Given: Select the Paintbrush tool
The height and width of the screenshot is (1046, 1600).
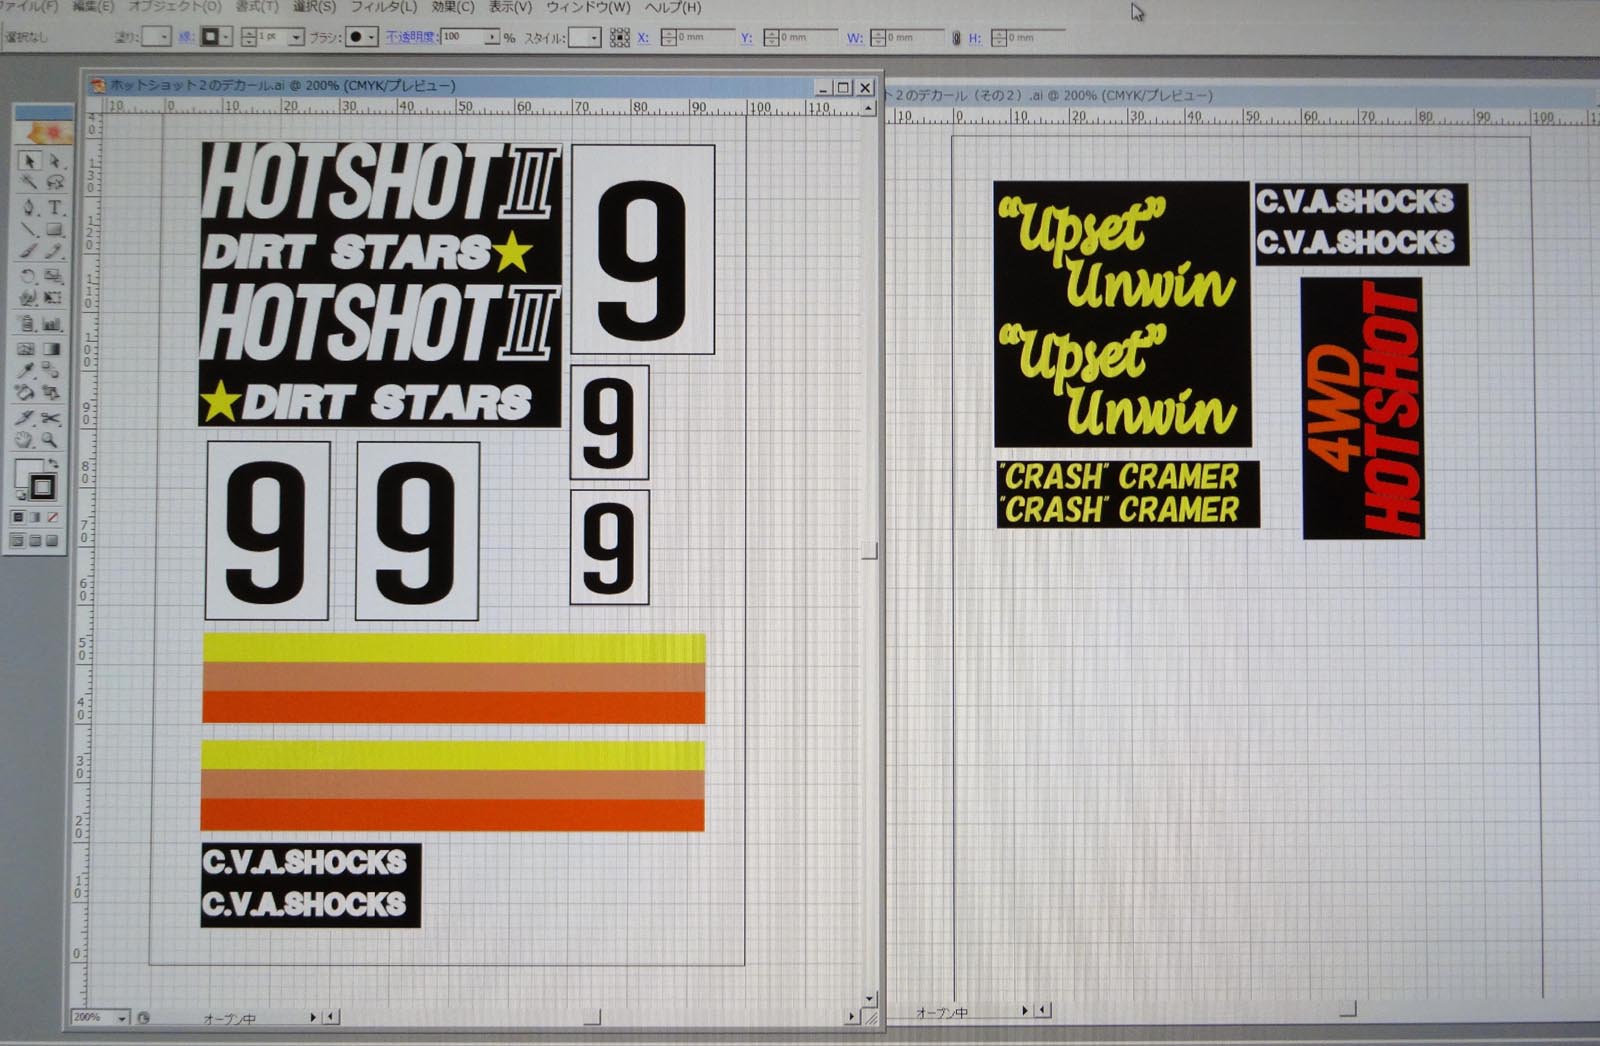Looking at the screenshot, I should tap(28, 252).
